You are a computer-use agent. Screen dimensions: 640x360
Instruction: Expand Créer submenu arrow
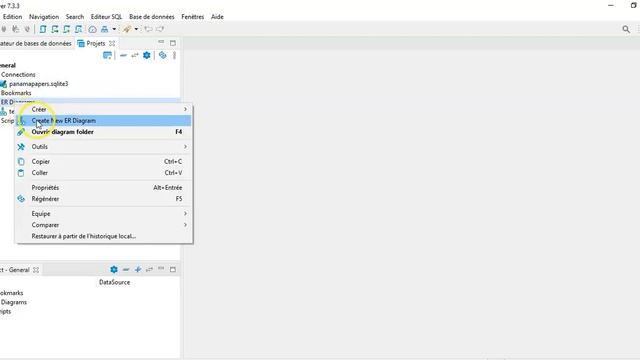click(x=185, y=109)
